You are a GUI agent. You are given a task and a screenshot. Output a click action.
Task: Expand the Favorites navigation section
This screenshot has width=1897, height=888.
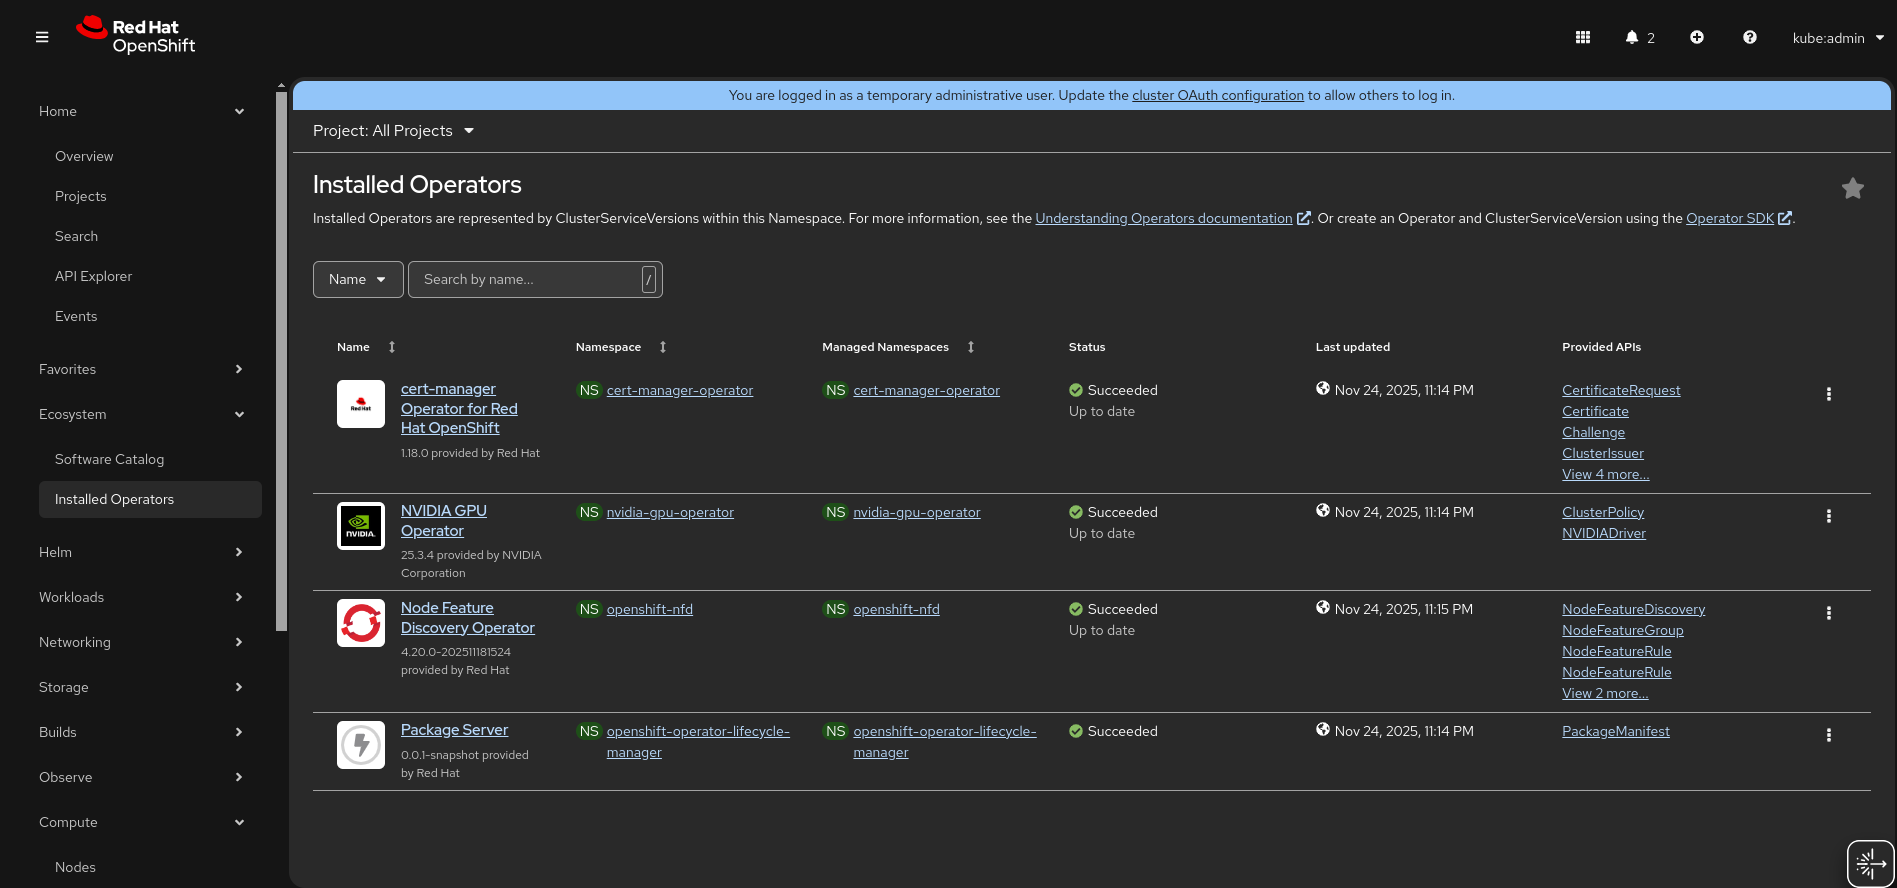[x=142, y=369]
